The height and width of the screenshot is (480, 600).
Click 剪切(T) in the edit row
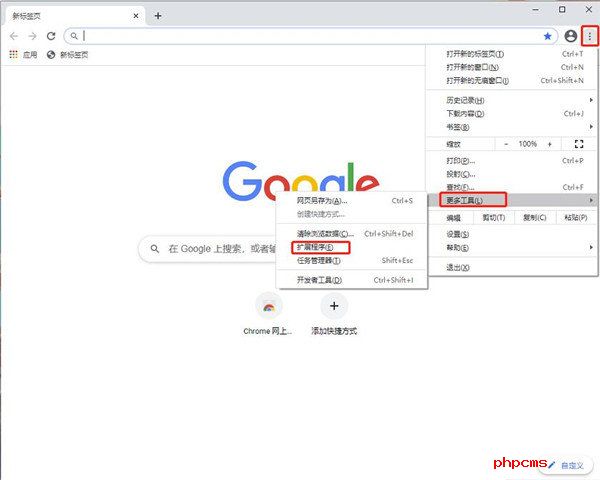coord(494,218)
